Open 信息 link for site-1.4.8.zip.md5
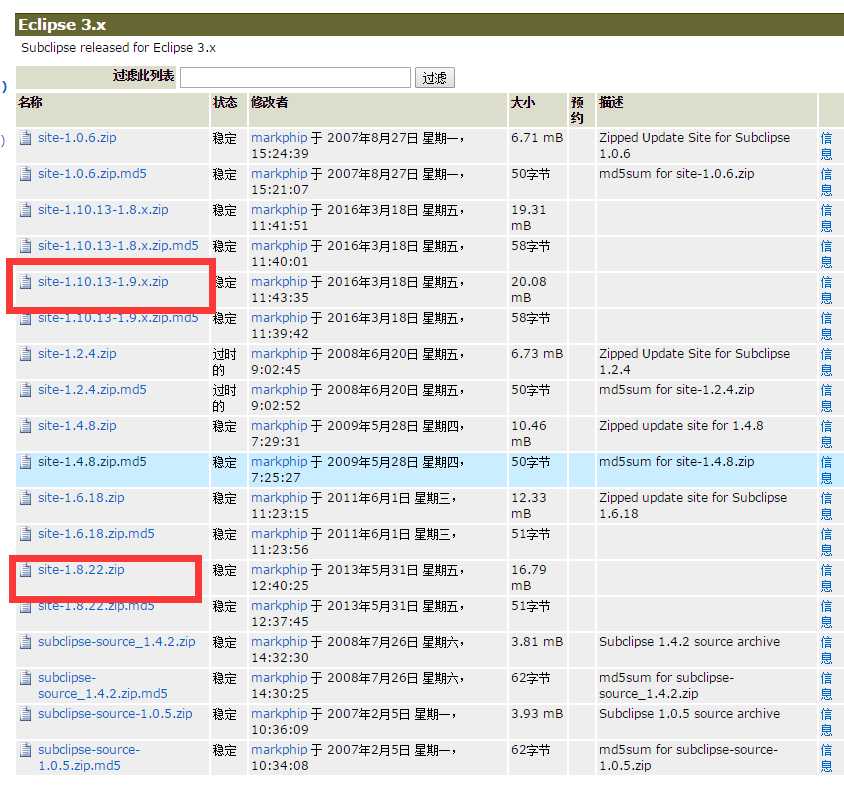The width and height of the screenshot is (844, 796). 826,470
